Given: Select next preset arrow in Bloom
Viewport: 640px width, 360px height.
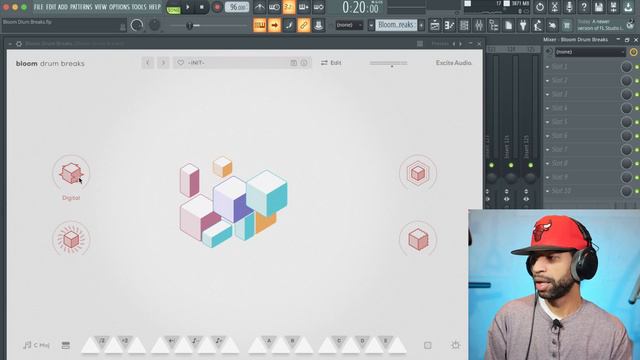Looking at the screenshot, I should [163, 63].
